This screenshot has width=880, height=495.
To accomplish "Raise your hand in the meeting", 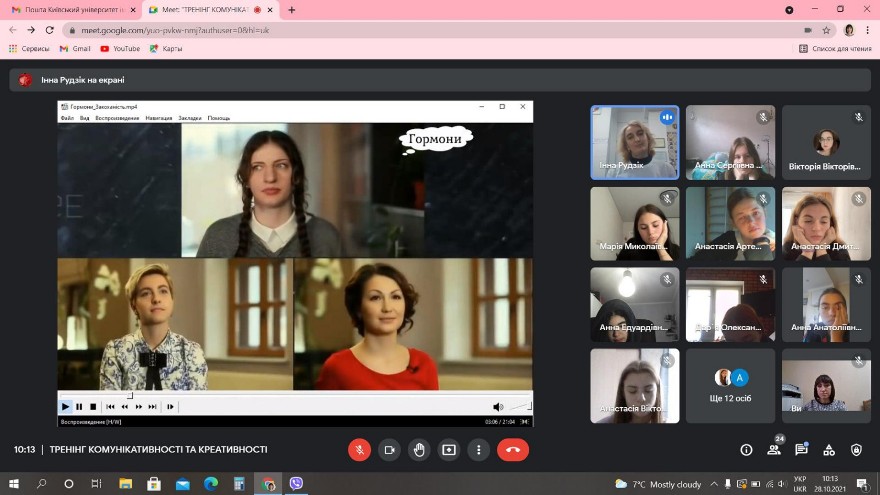I will tap(419, 450).
